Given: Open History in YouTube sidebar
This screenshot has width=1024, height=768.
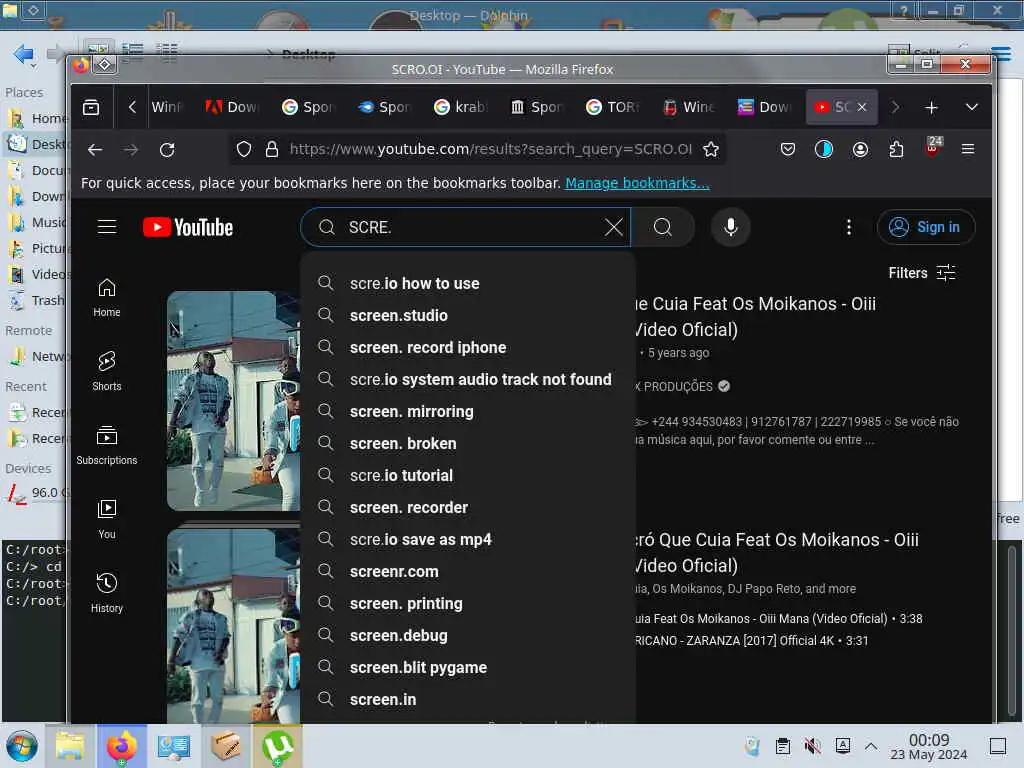Looking at the screenshot, I should click(x=106, y=593).
